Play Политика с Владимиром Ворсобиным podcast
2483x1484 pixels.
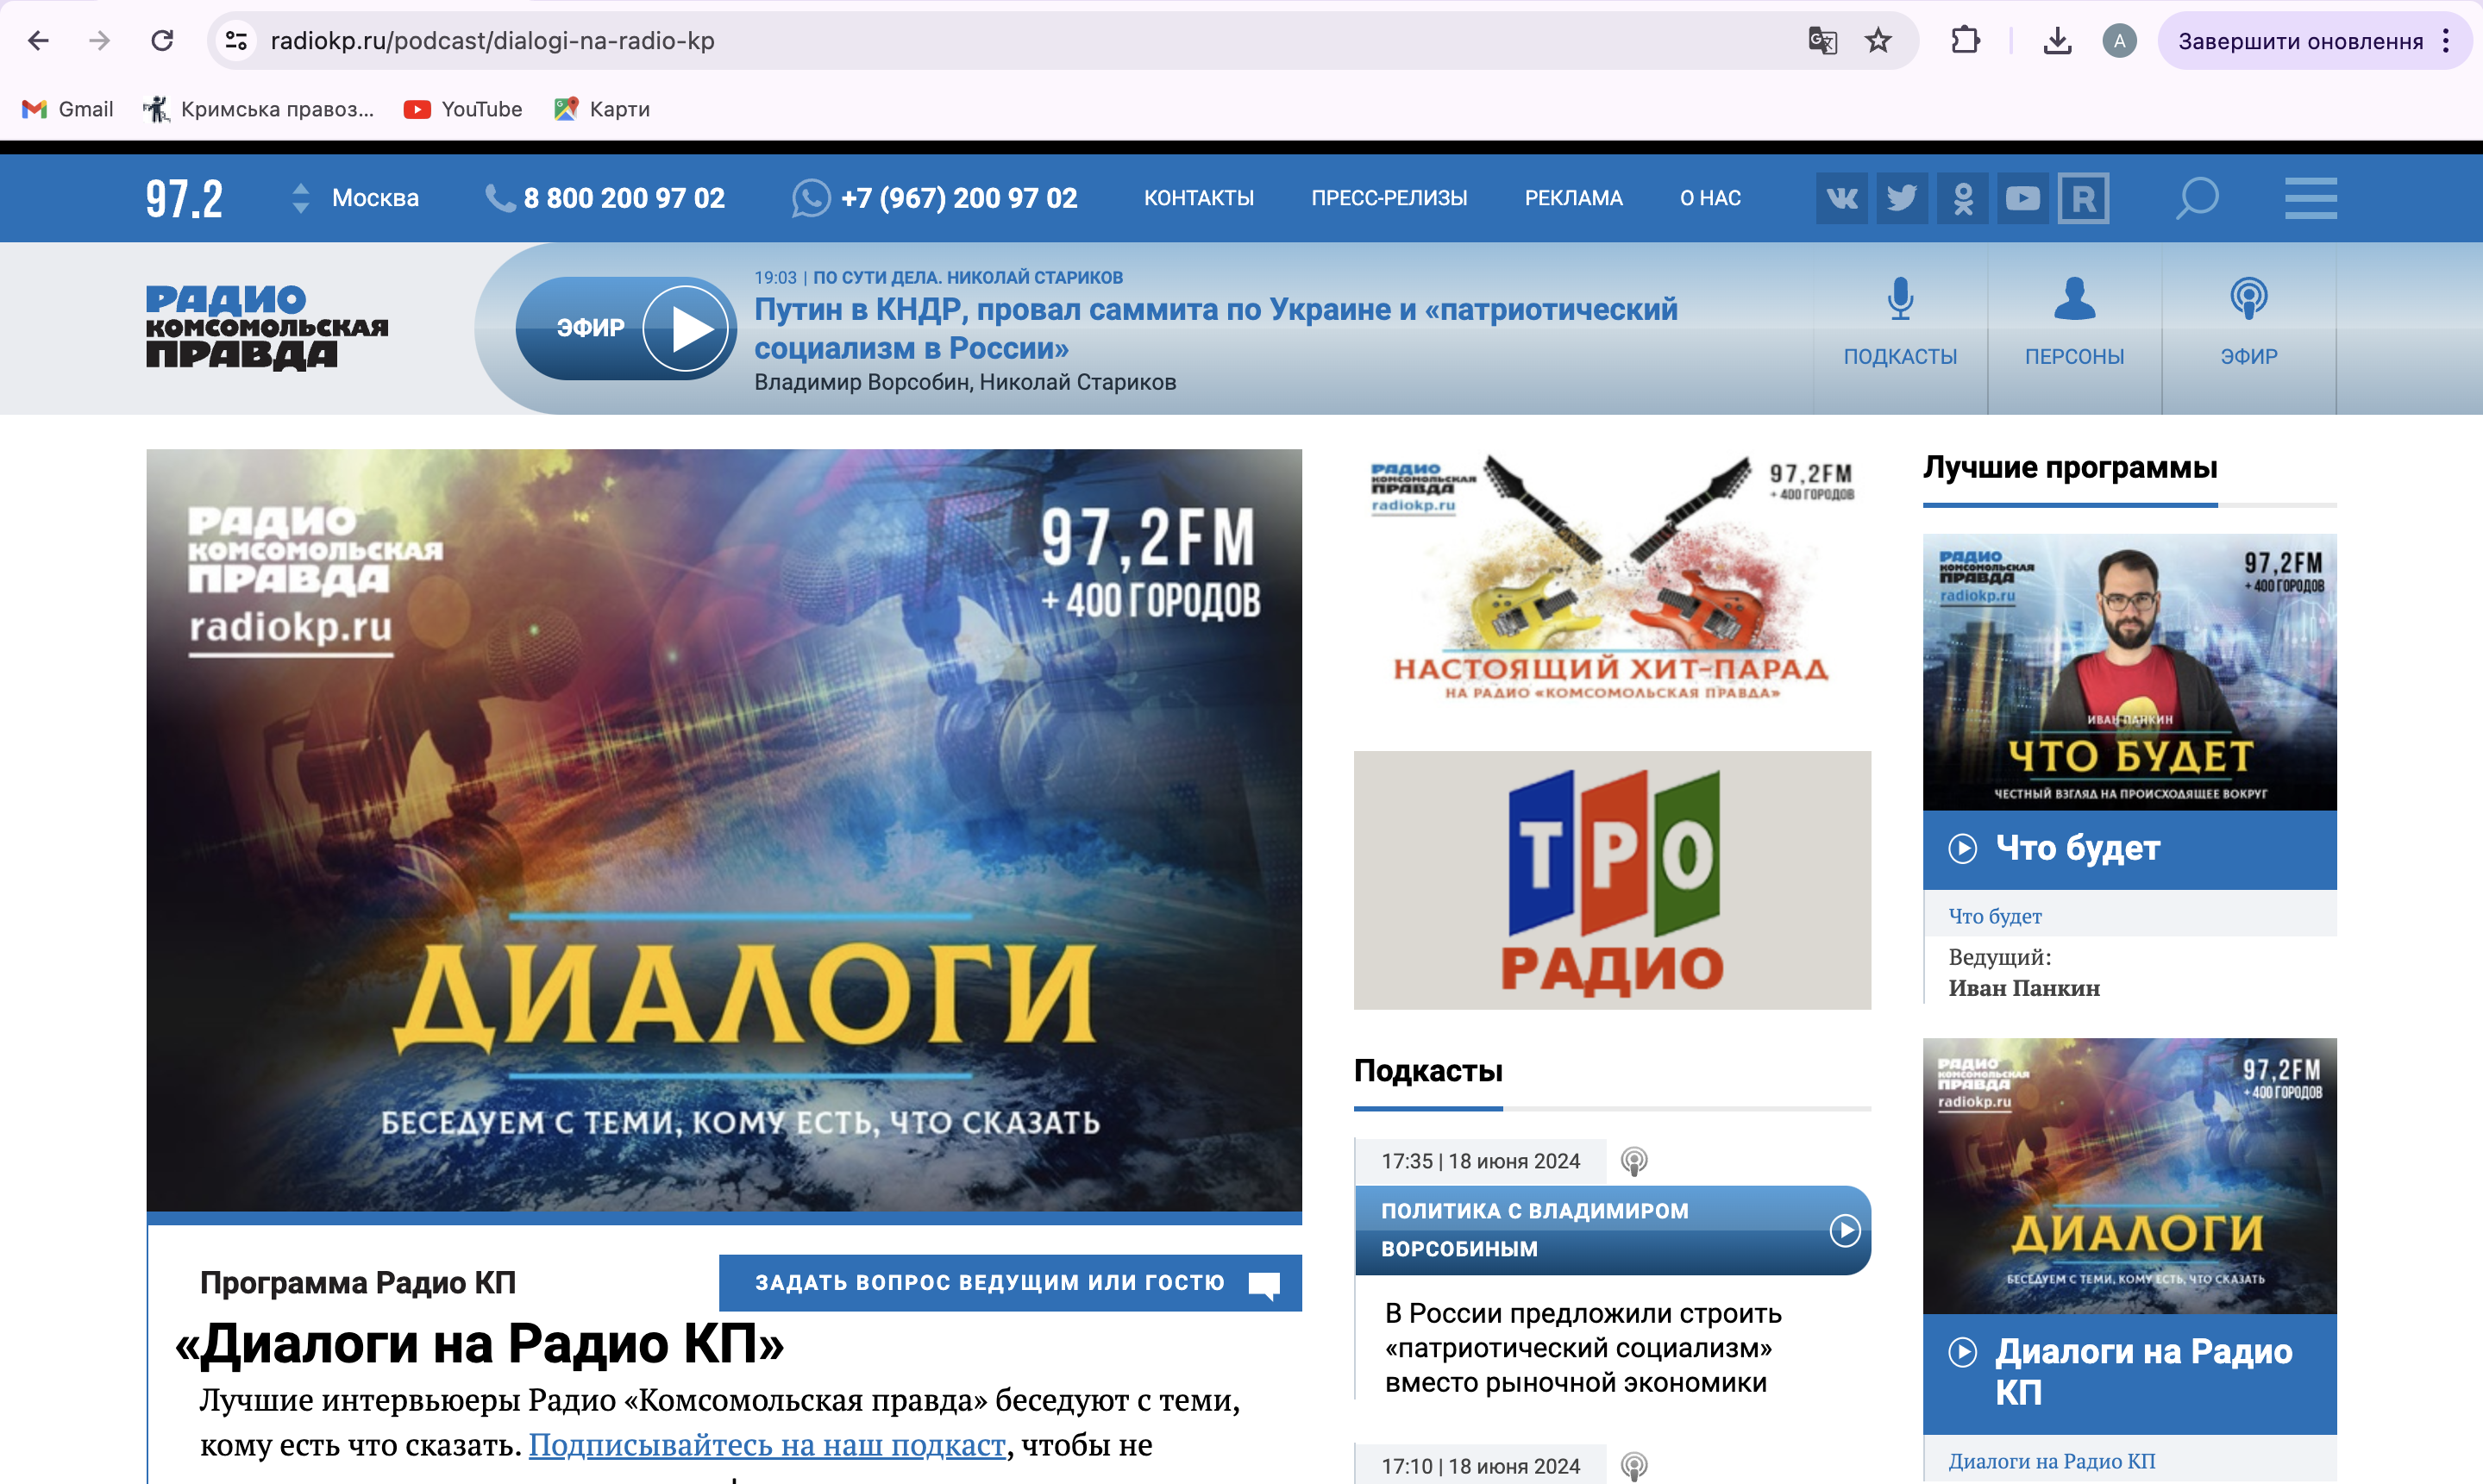coord(1845,1230)
